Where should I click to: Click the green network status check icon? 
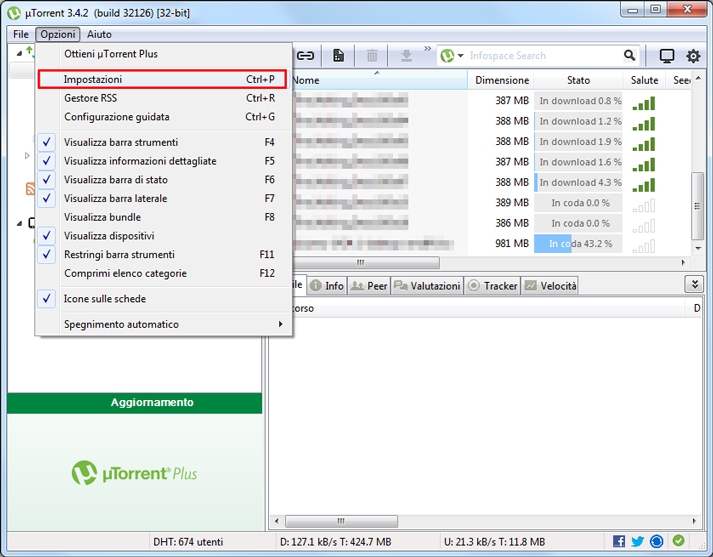pos(678,541)
